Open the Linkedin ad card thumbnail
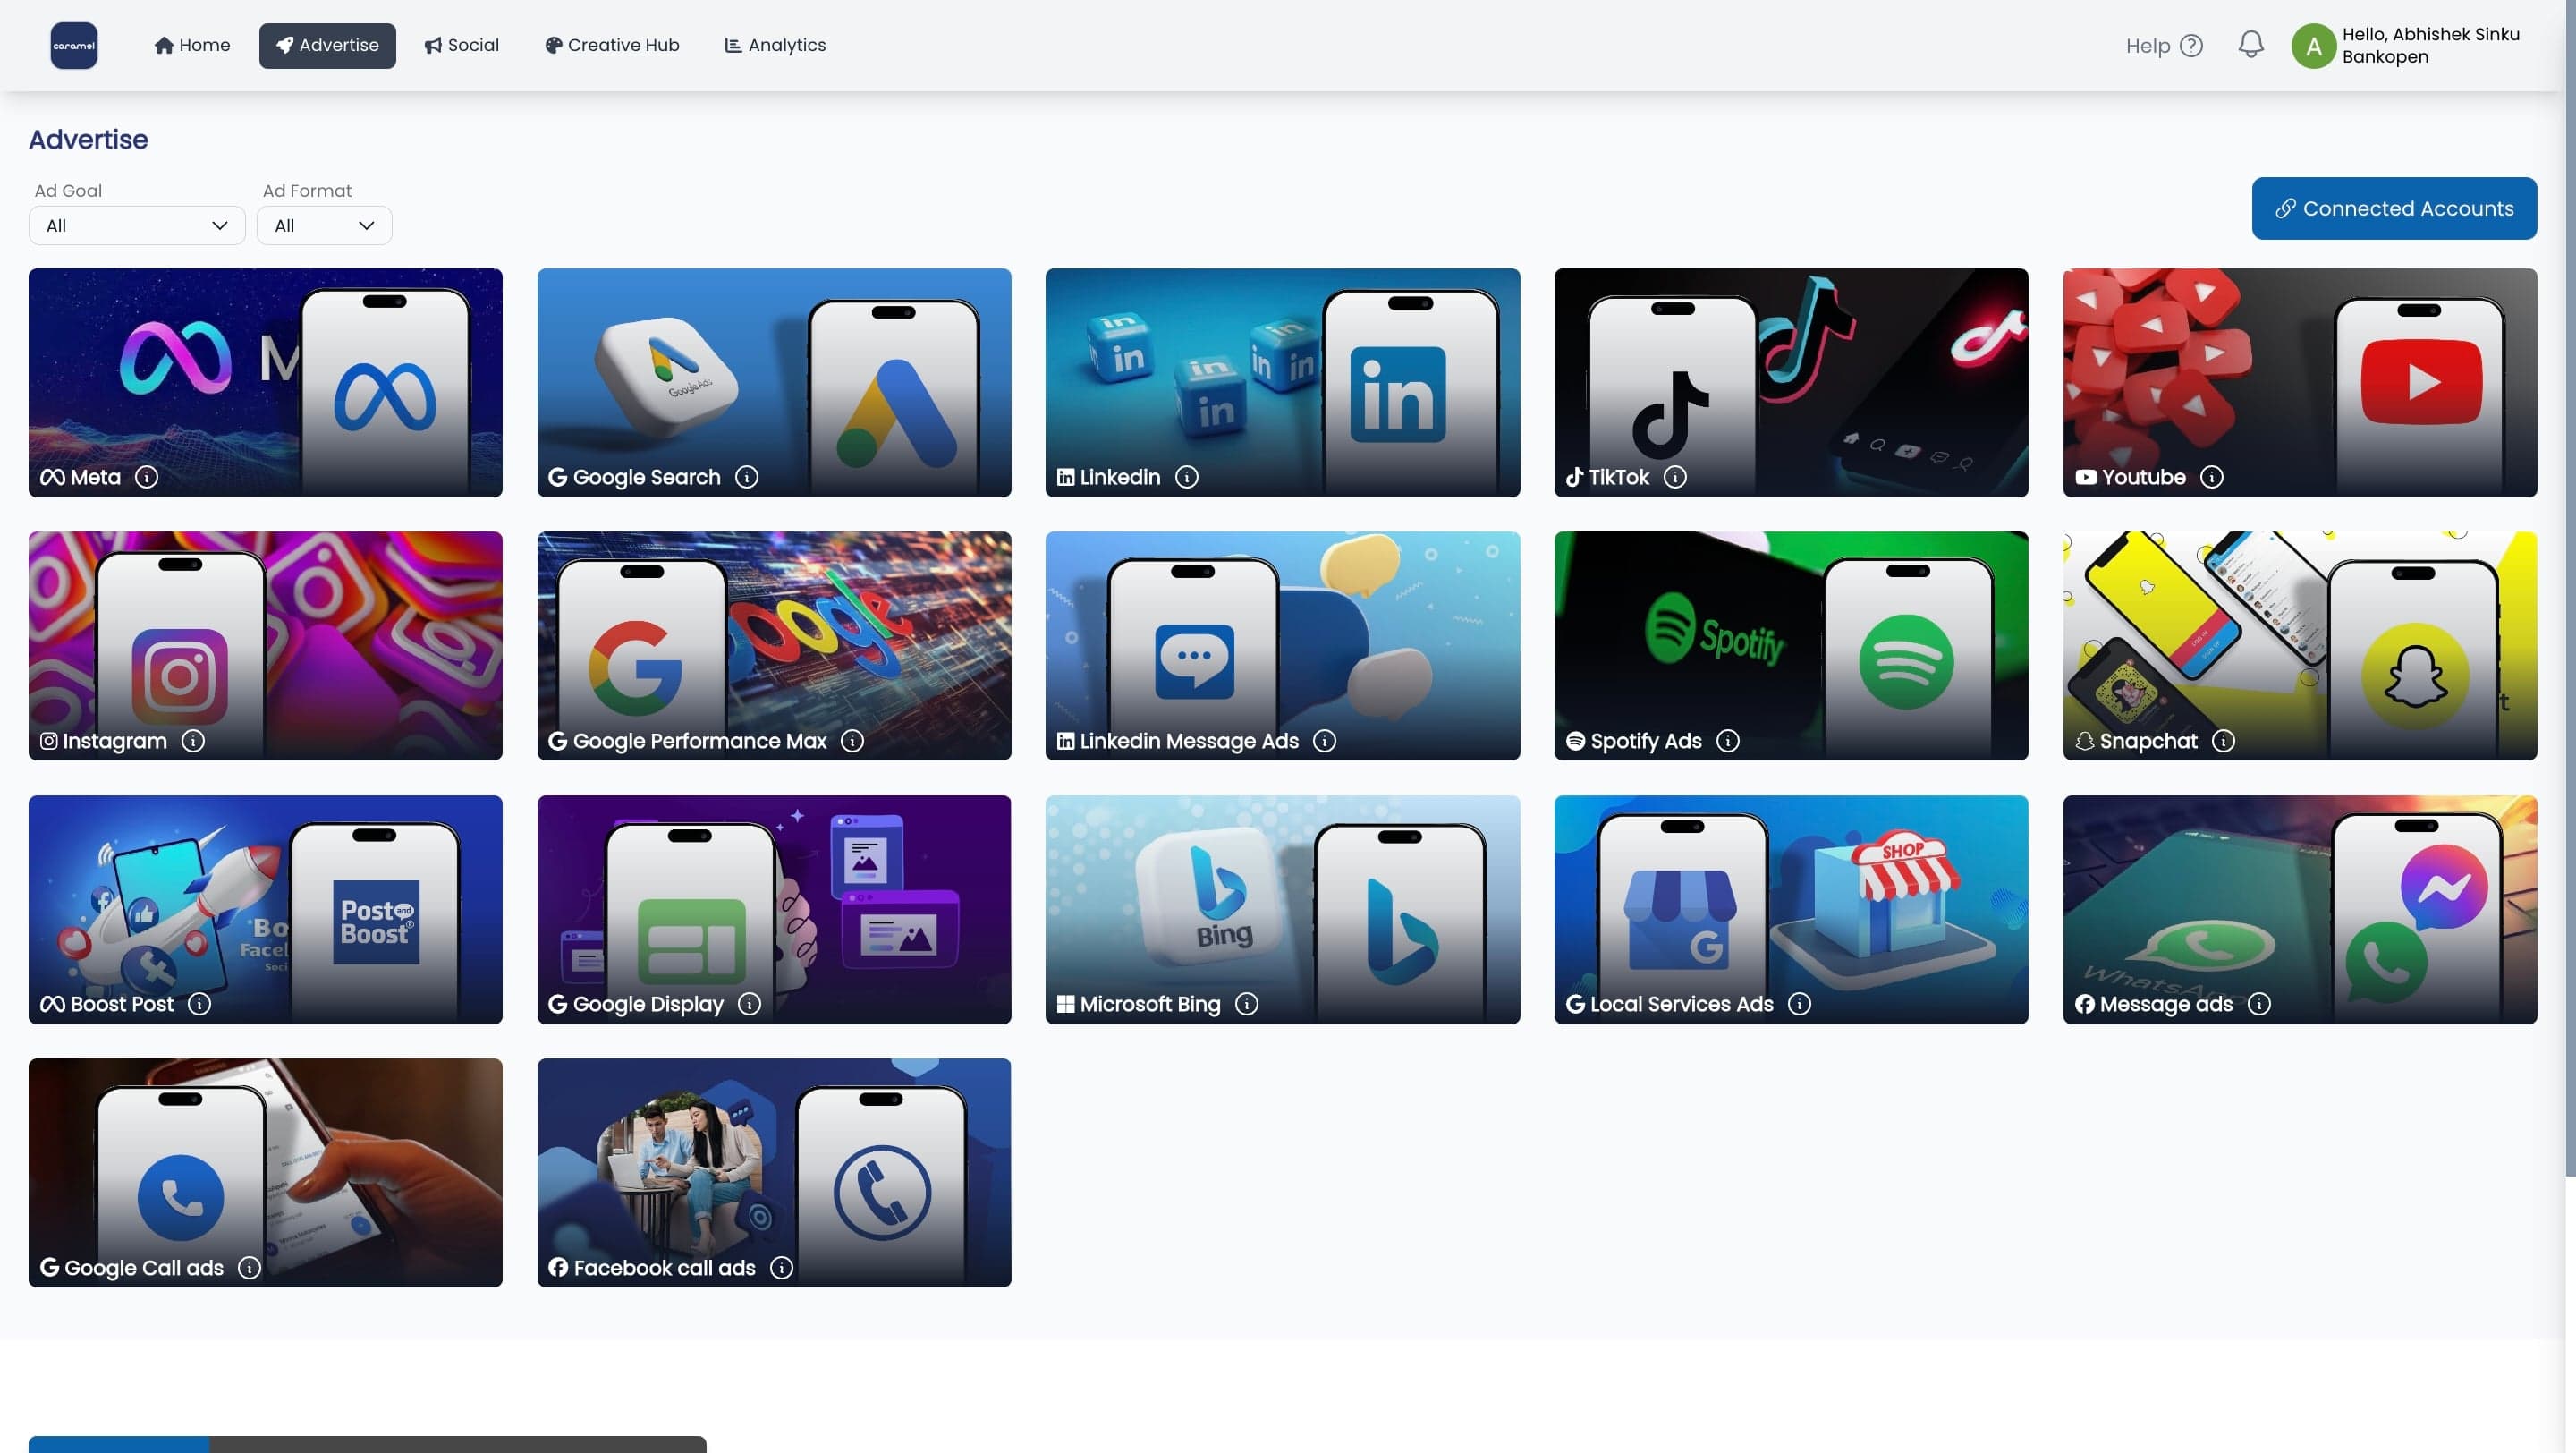 tap(1282, 382)
